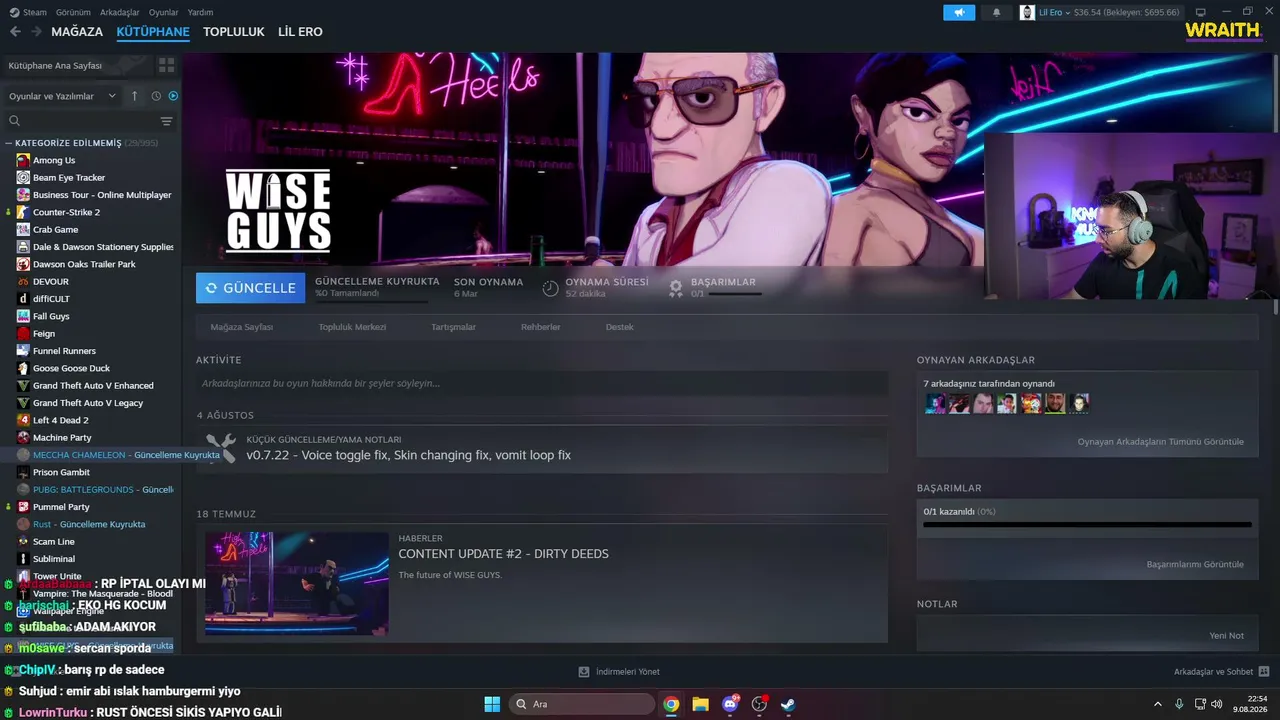The height and width of the screenshot is (720, 1280).
Task: Click the Windows taskbar search box
Action: 581,704
